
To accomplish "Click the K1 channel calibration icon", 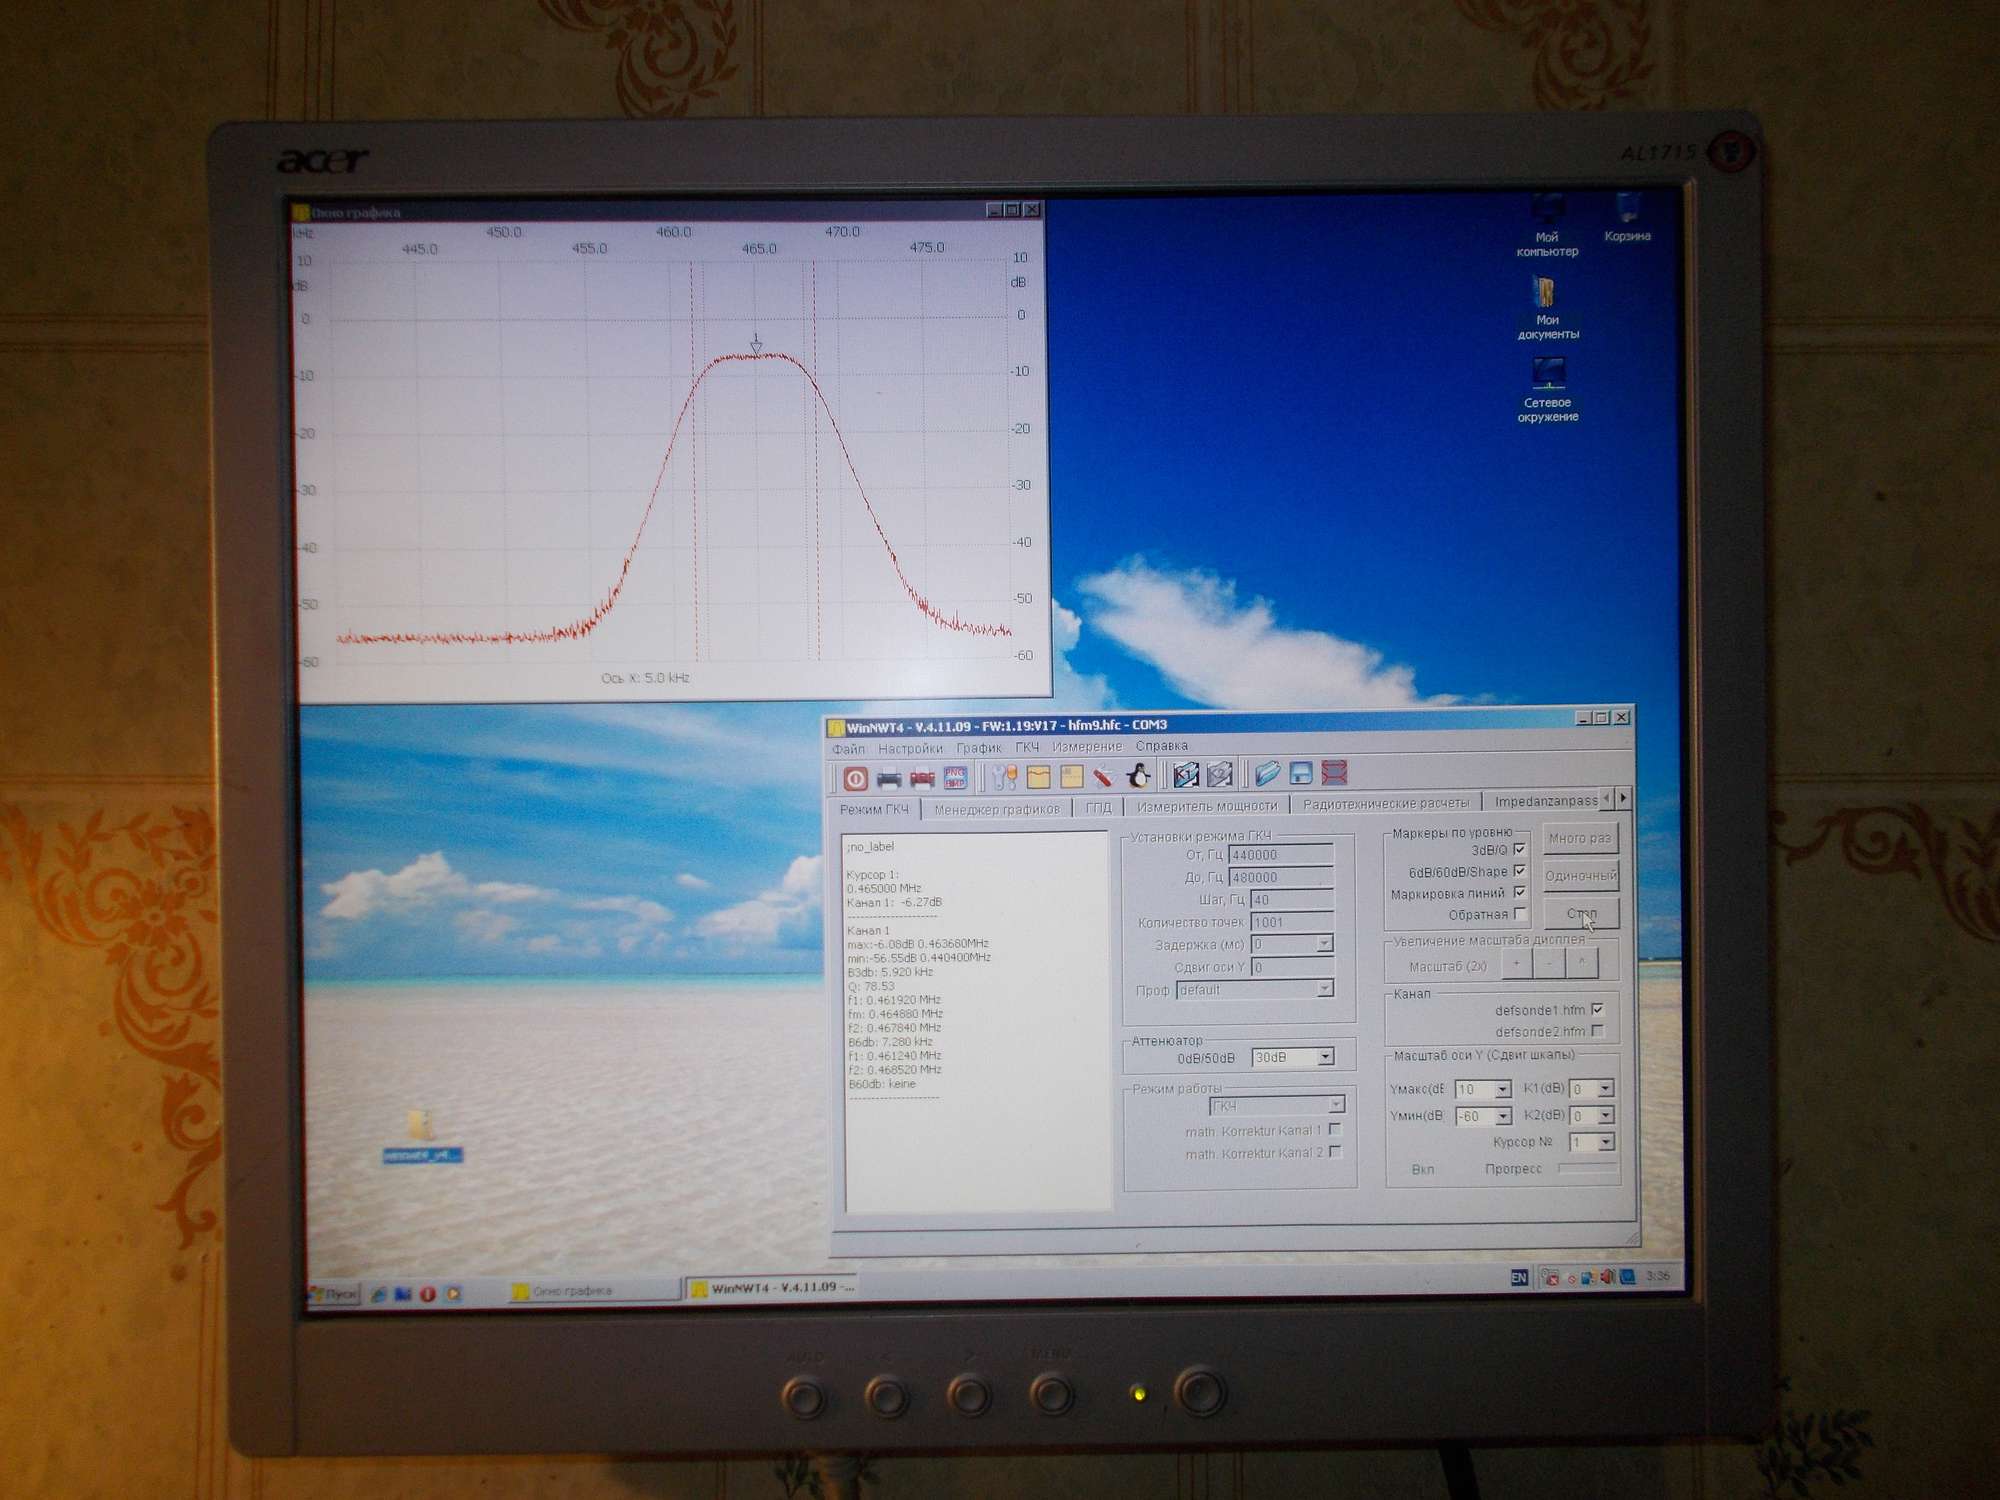I will [1186, 774].
